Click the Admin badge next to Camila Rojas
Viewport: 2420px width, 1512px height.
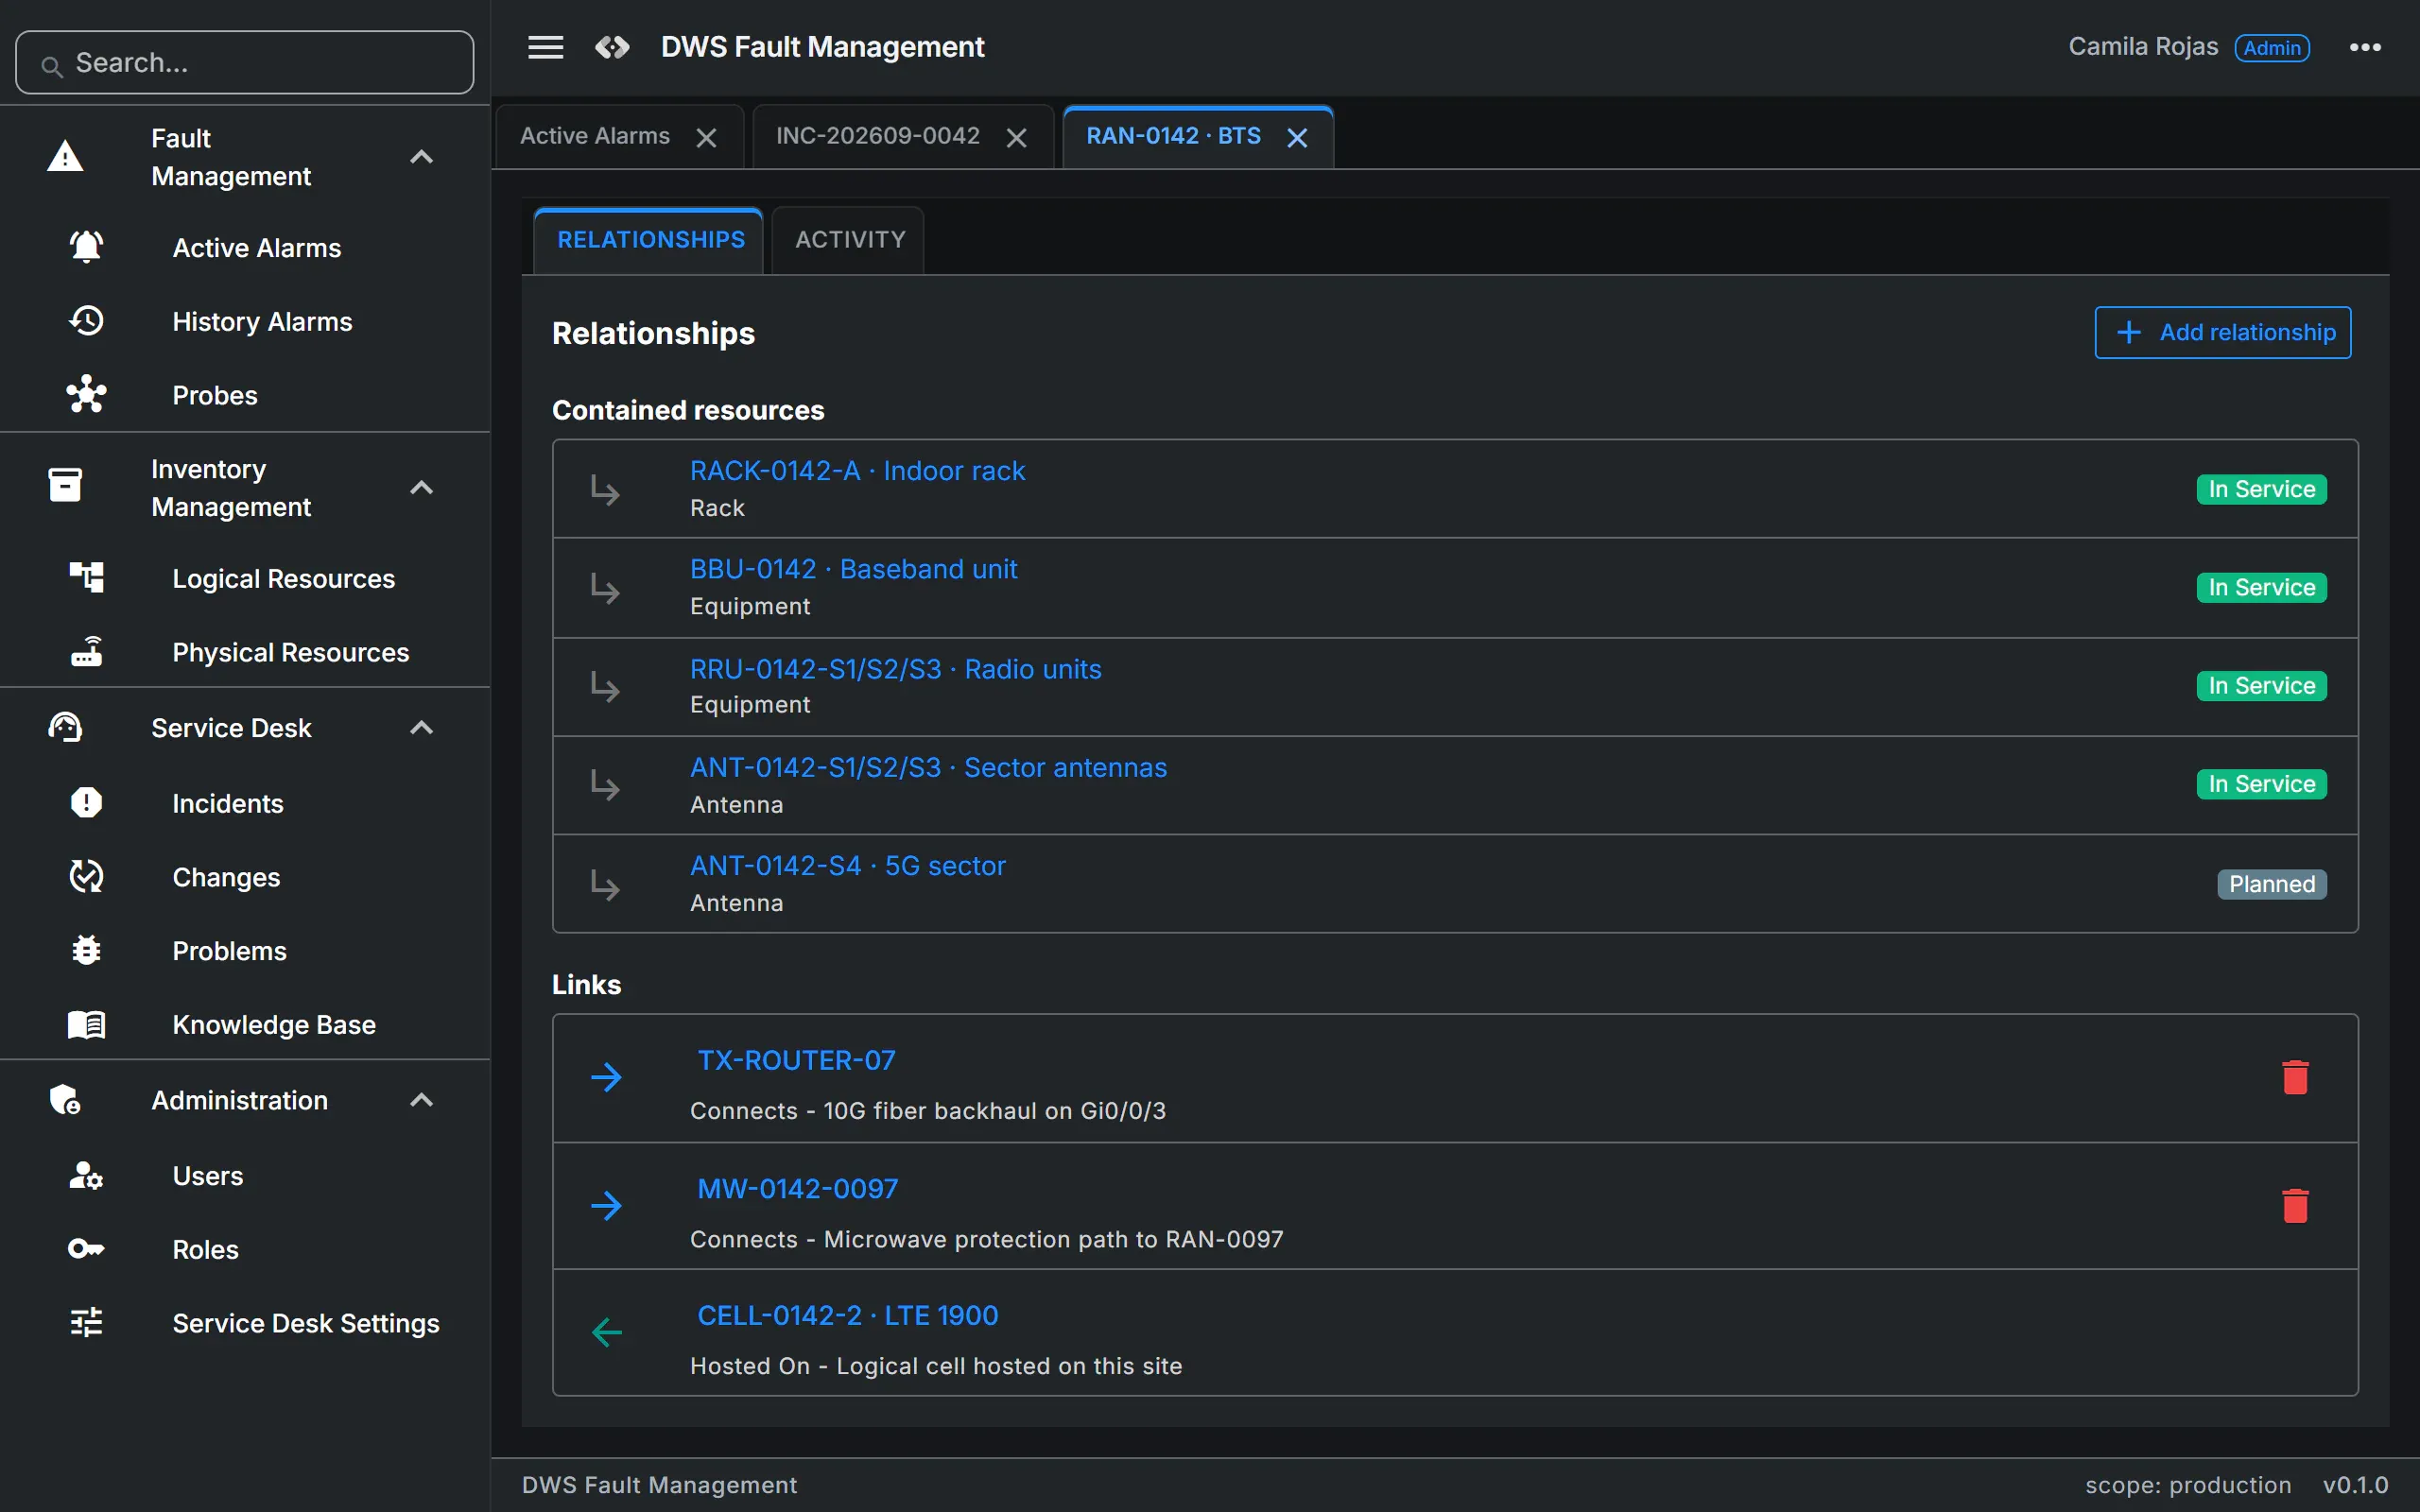pyautogui.click(x=2272, y=47)
